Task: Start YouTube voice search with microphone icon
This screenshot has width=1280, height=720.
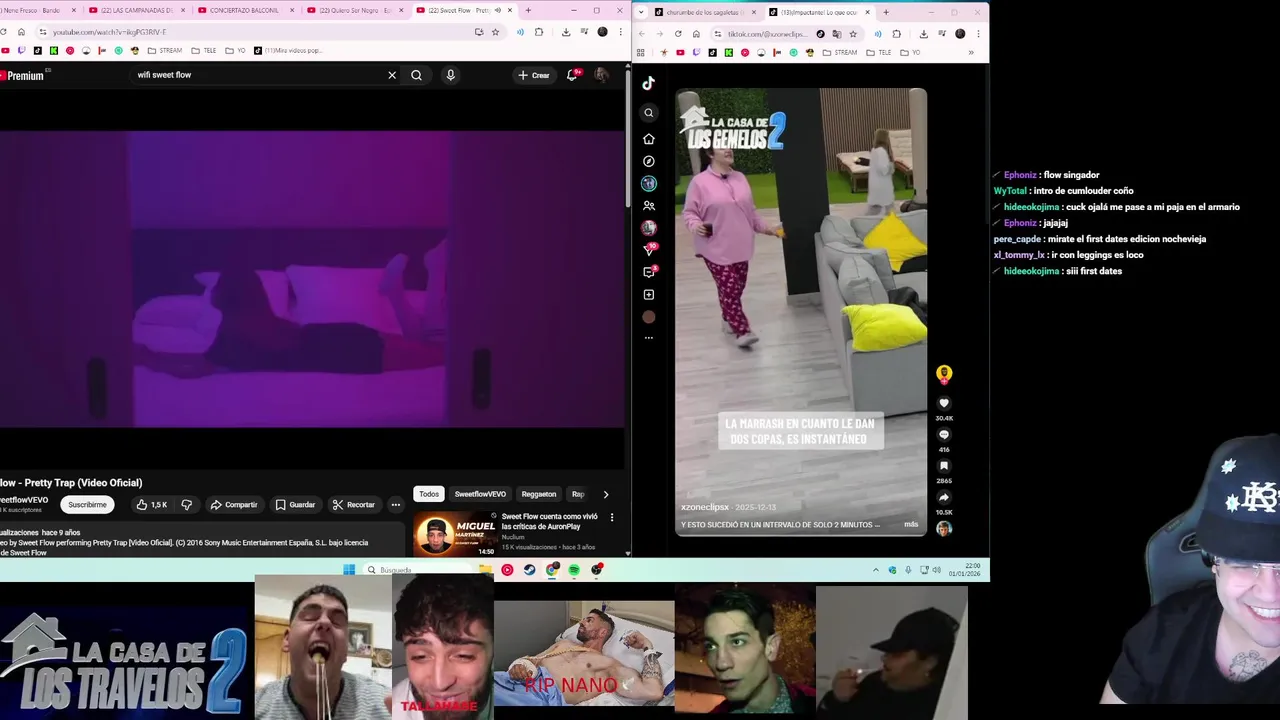Action: coord(450,75)
